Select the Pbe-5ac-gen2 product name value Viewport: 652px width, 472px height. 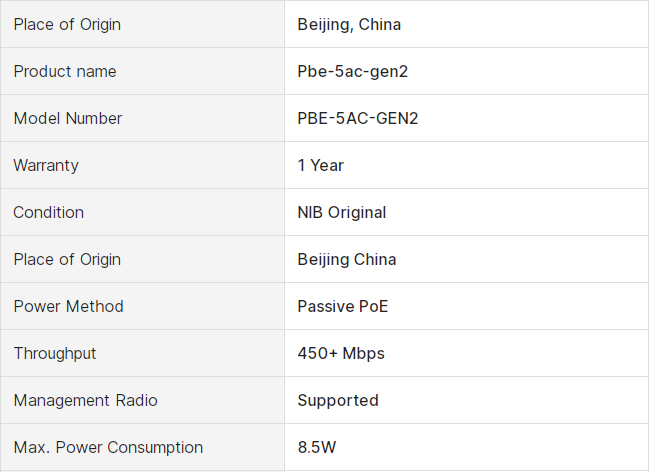click(x=352, y=71)
